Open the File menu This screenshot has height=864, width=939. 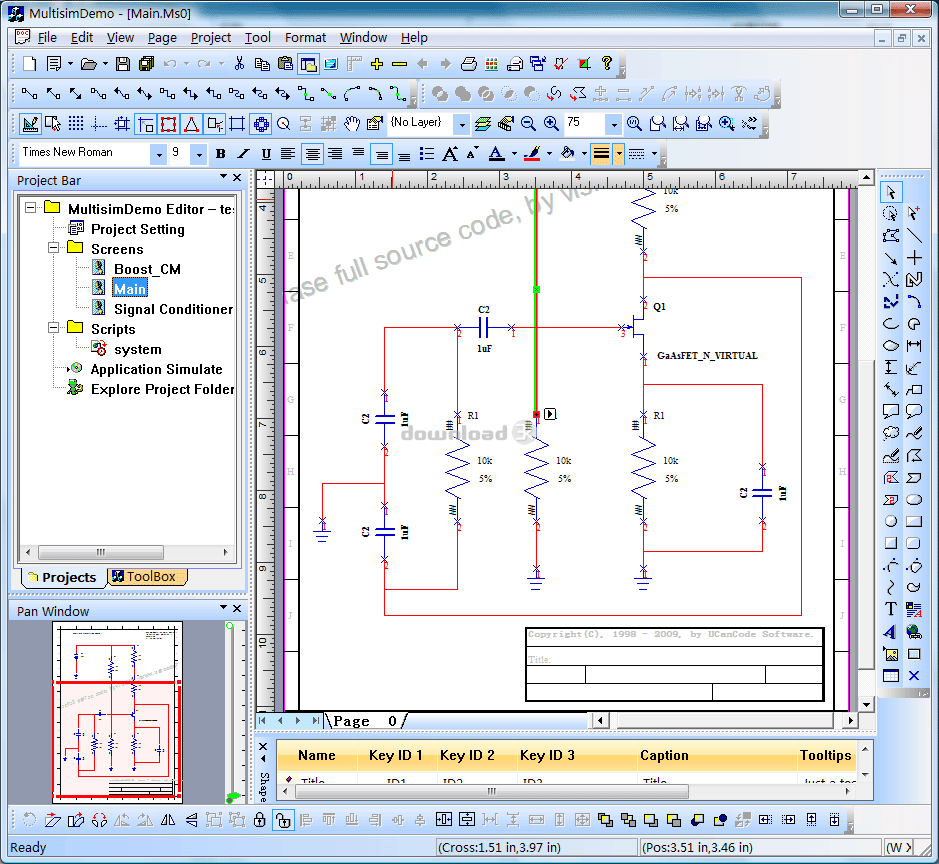47,38
